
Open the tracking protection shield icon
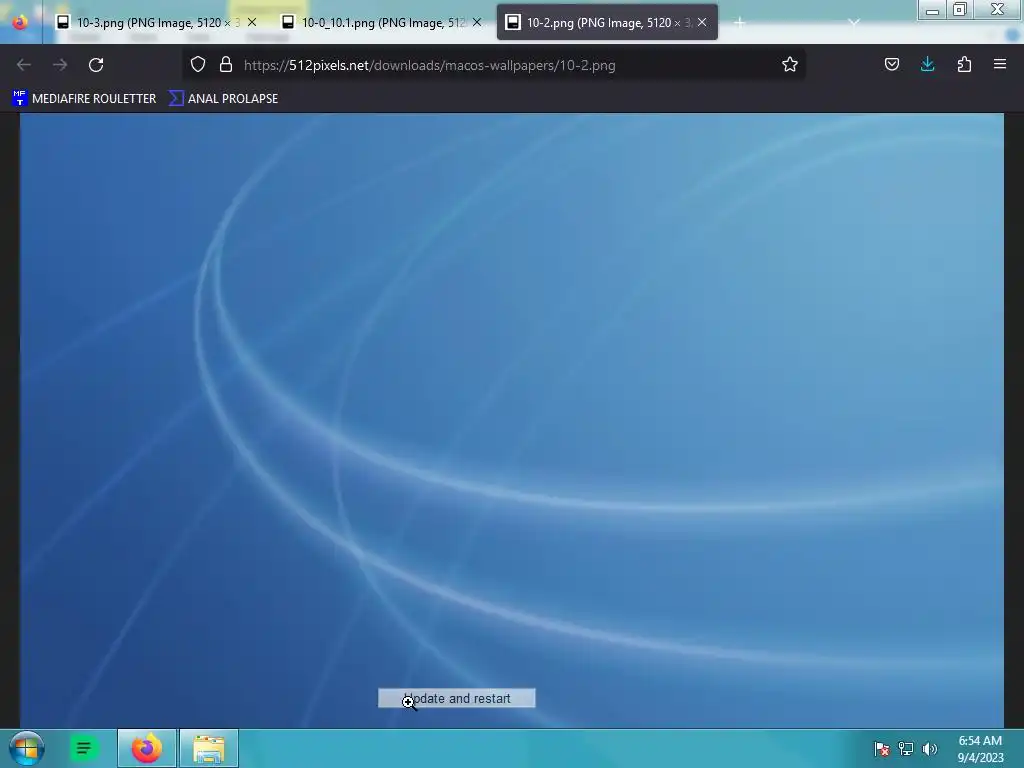pos(198,65)
